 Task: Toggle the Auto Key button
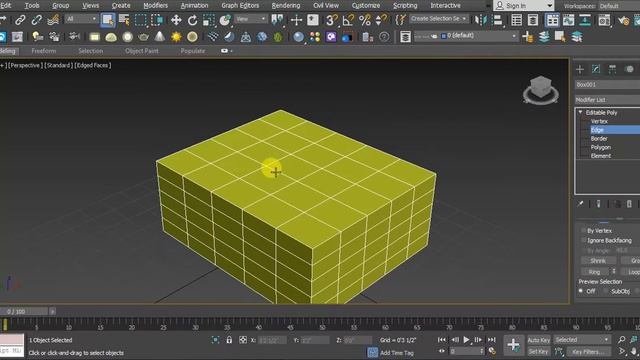[x=539, y=340]
